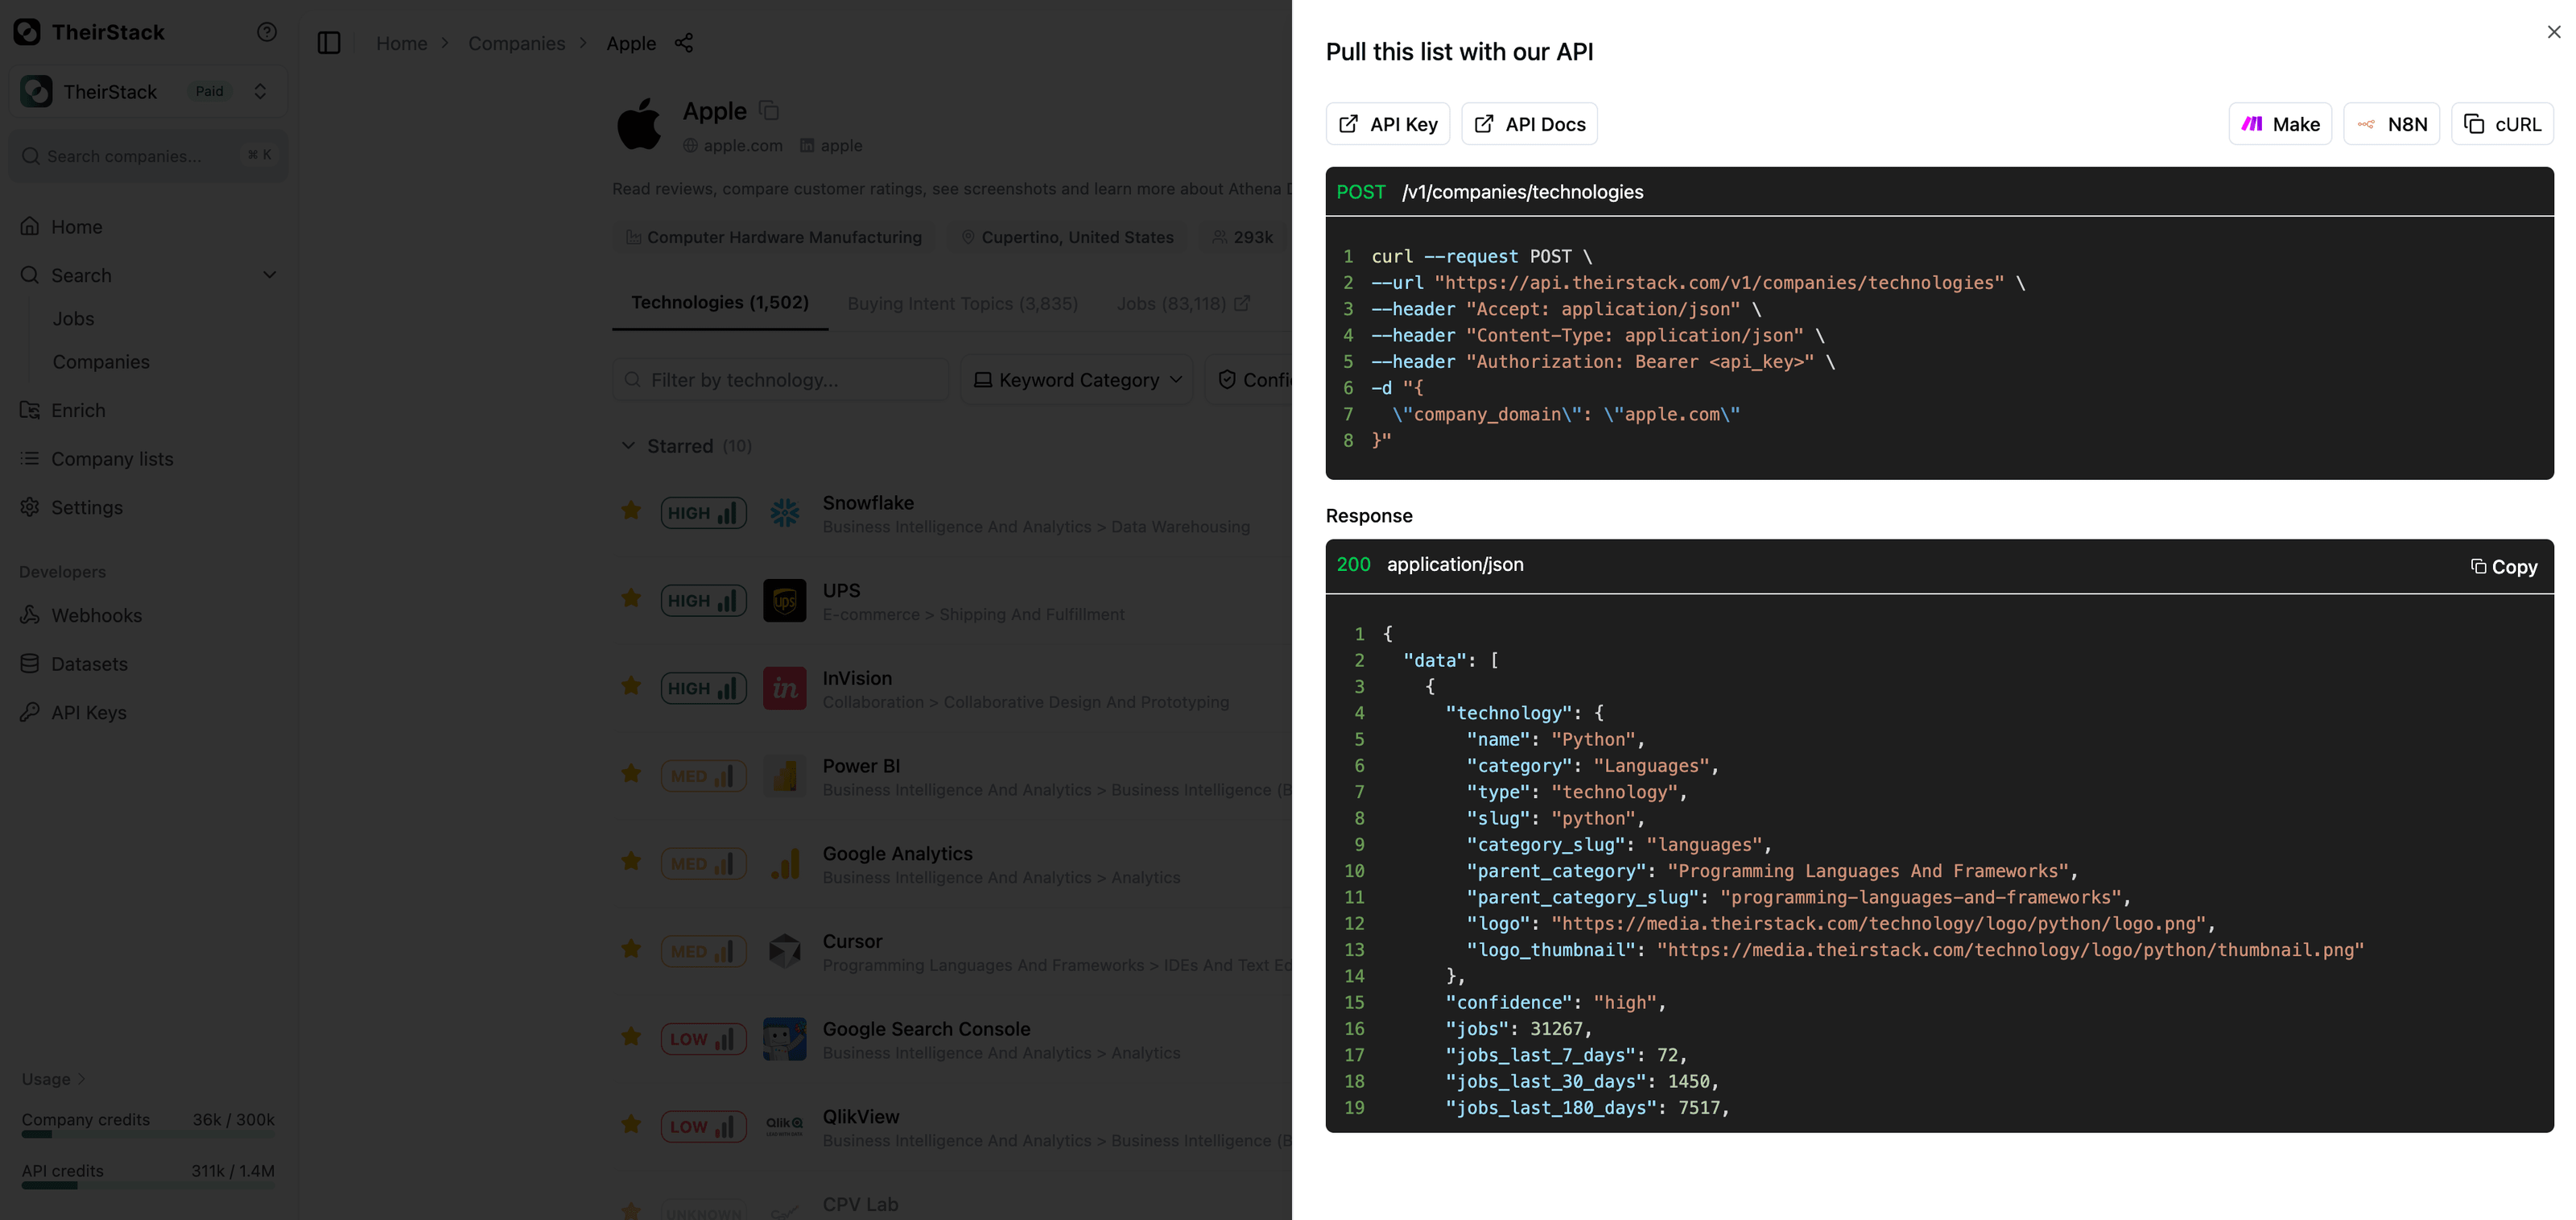2576x1220 pixels.
Task: Click the InVision logo icon
Action: tap(785, 689)
